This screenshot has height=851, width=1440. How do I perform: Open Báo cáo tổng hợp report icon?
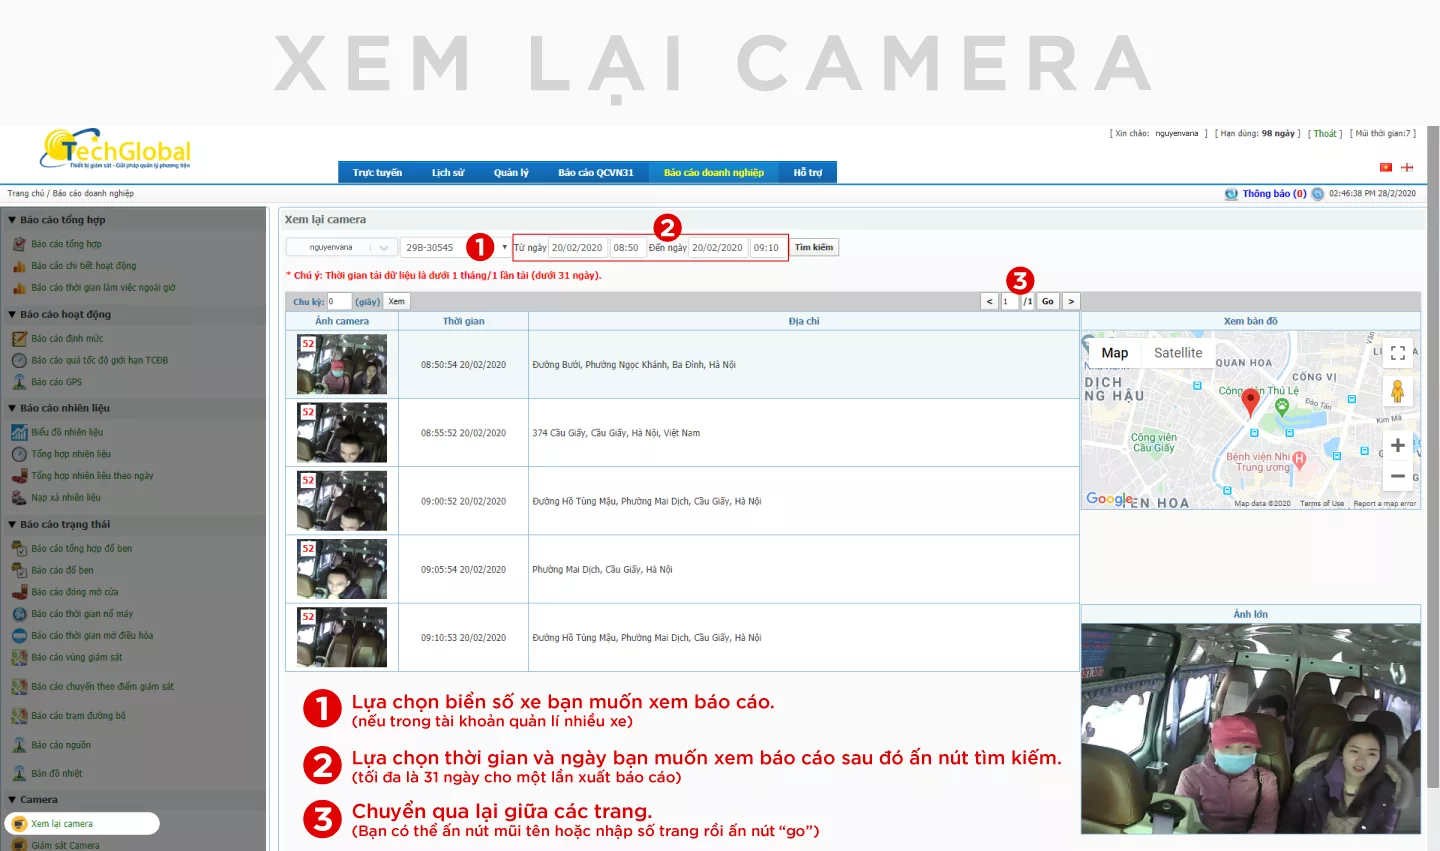(19, 244)
